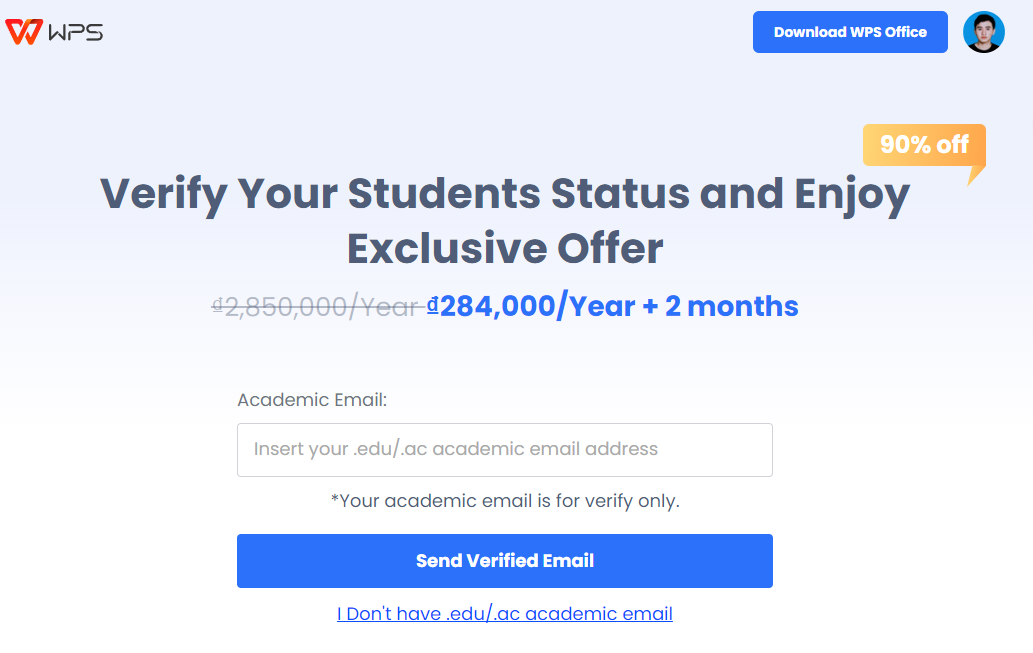The height and width of the screenshot is (653, 1033).
Task: Focus the academic email address input field
Action: point(504,450)
